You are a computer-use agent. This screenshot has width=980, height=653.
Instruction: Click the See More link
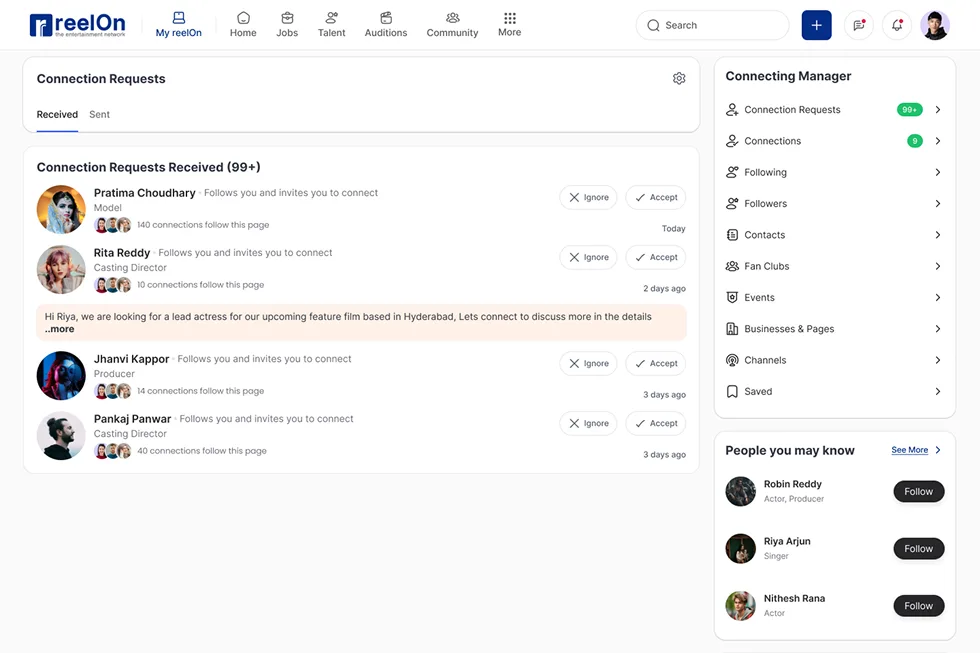click(909, 450)
